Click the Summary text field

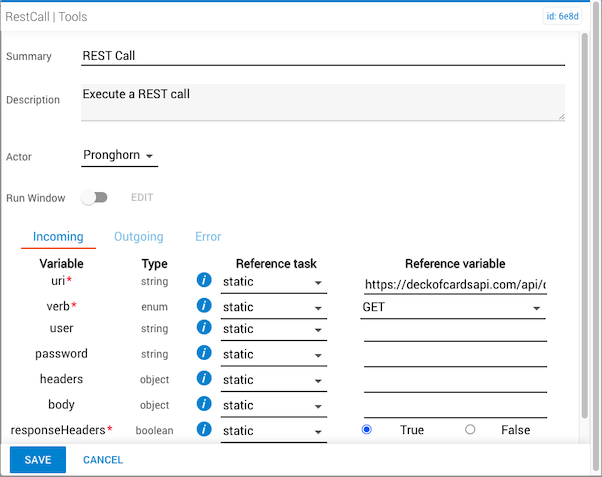[x=323, y=56]
